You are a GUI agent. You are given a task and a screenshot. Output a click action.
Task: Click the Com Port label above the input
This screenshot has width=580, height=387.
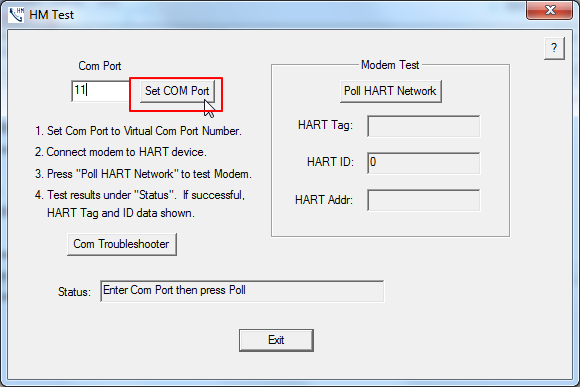click(100, 66)
